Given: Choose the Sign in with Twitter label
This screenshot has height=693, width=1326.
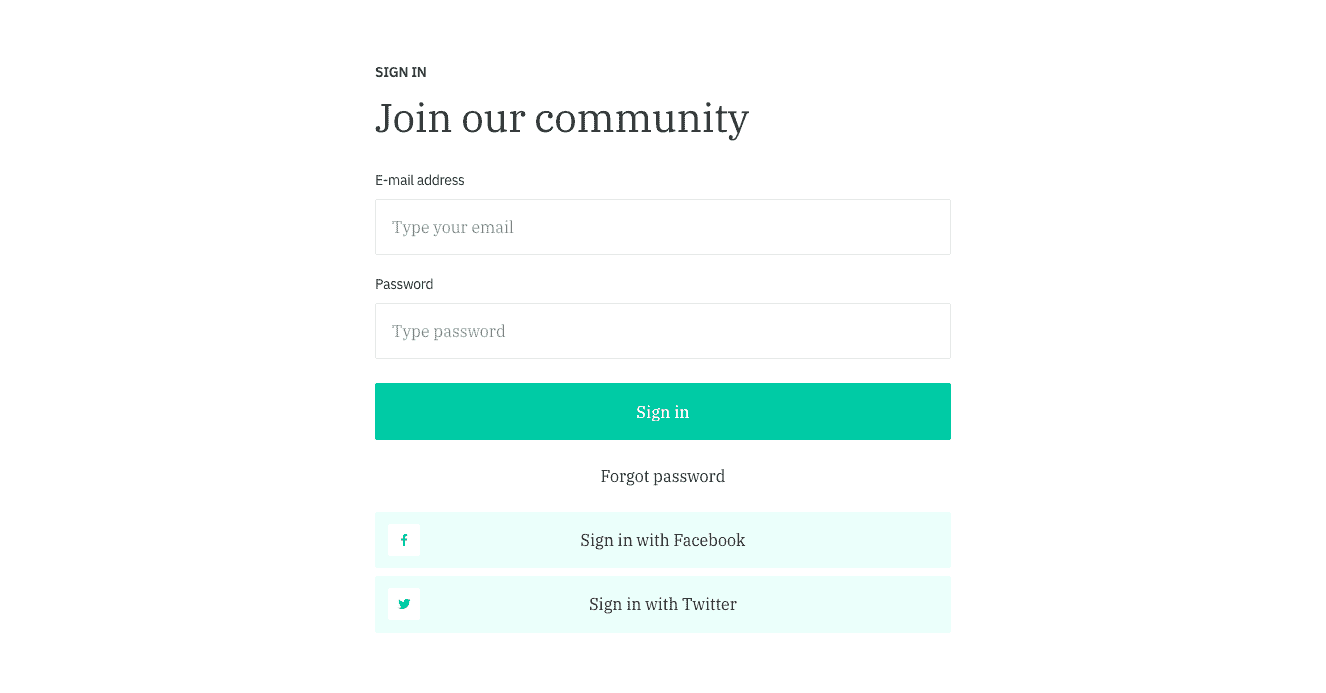Looking at the screenshot, I should point(662,604).
